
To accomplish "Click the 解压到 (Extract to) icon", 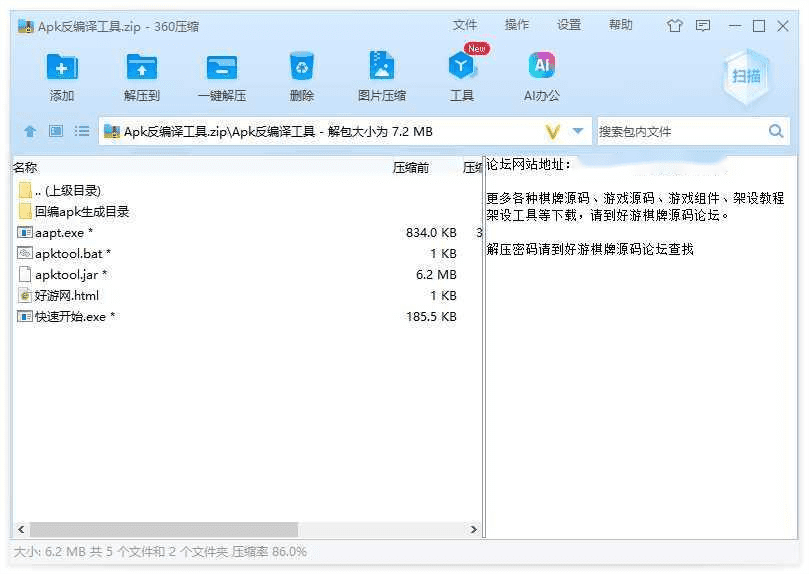I will tap(142, 67).
